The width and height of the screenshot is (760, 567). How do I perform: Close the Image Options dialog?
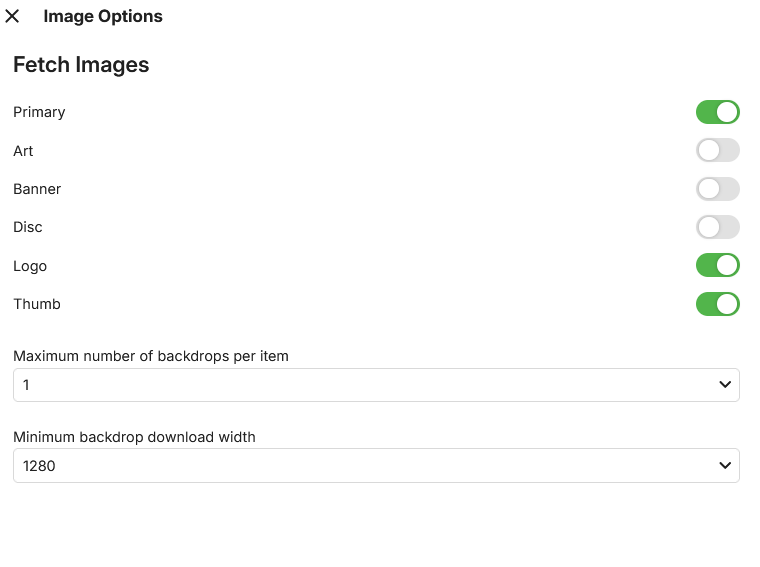point(13,16)
